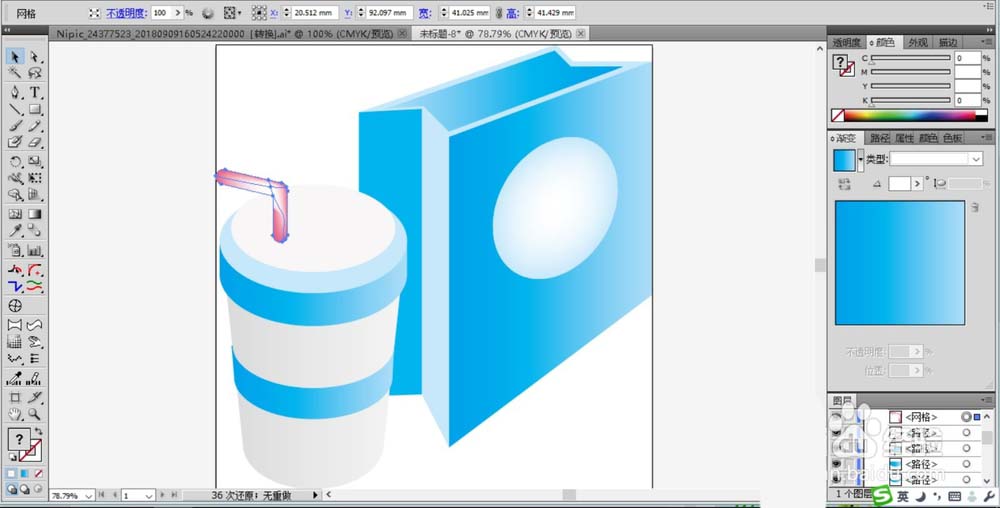Viewport: 1000px width, 508px height.
Task: Select the Rotate tool
Action: (x=15, y=162)
